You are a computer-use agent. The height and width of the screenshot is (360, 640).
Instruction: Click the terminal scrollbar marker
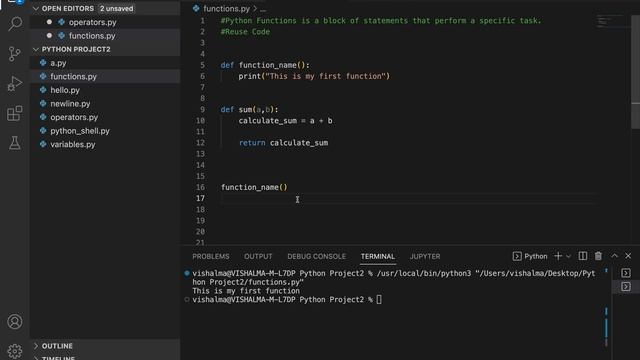tap(606, 327)
